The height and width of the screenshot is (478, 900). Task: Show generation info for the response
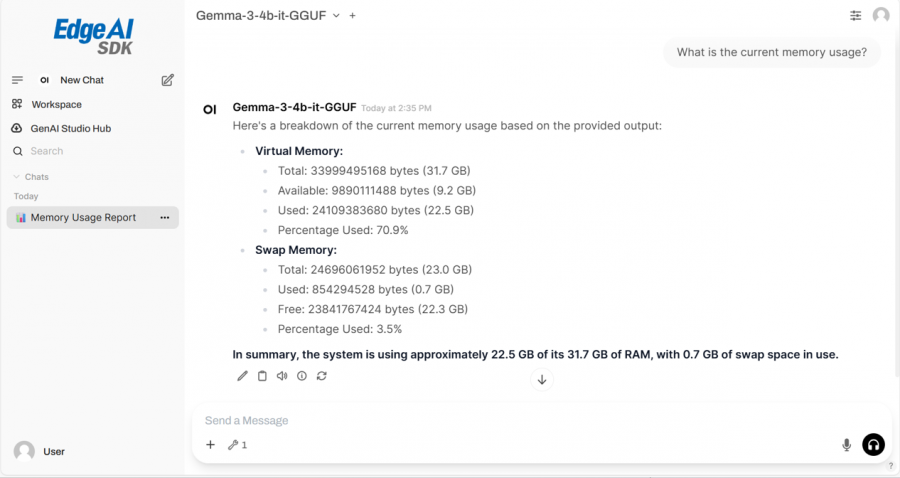[301, 376]
